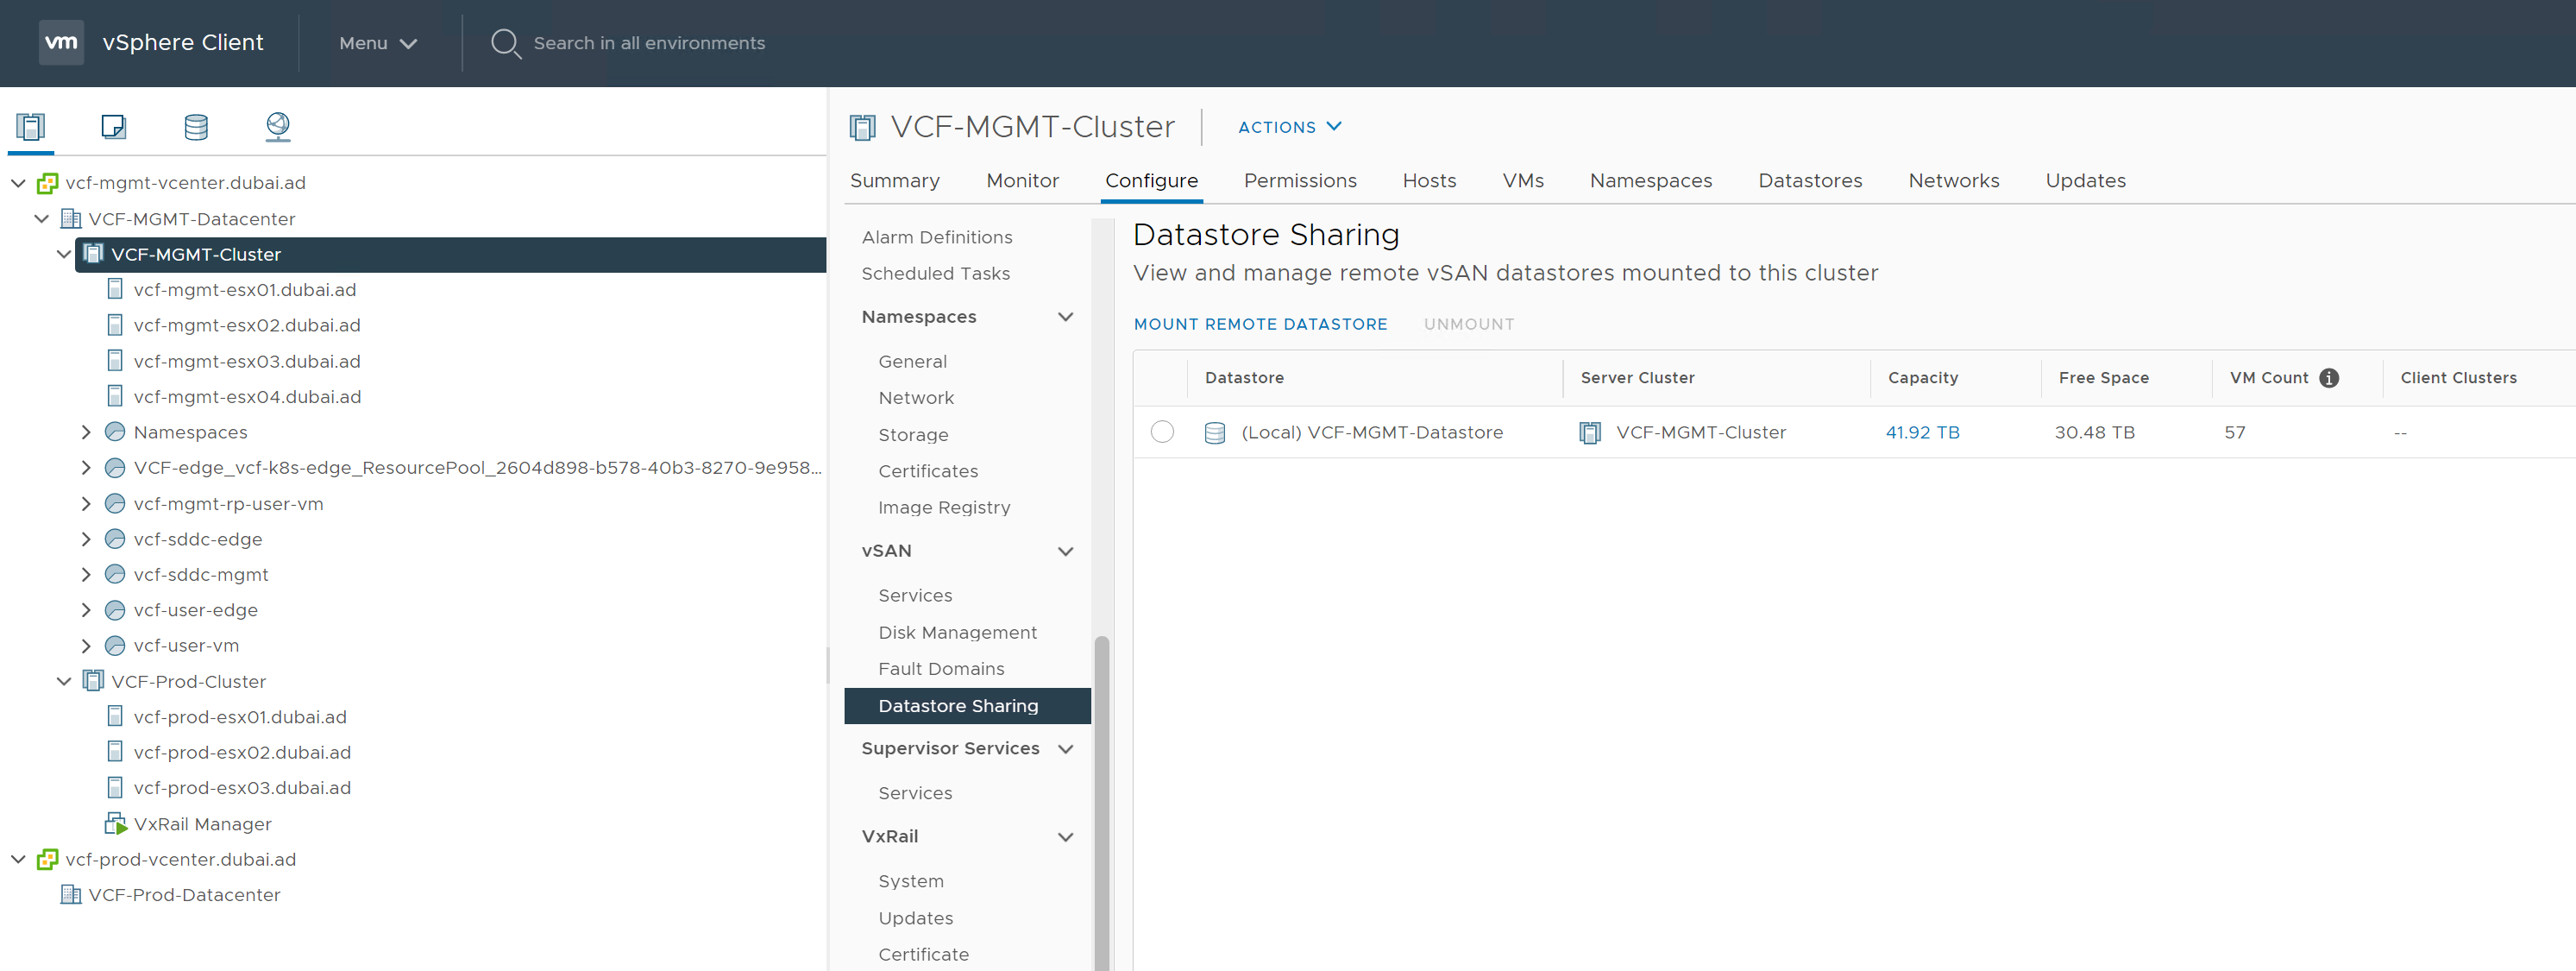Click inside the search environments field
The image size is (2576, 971).
tap(650, 43)
